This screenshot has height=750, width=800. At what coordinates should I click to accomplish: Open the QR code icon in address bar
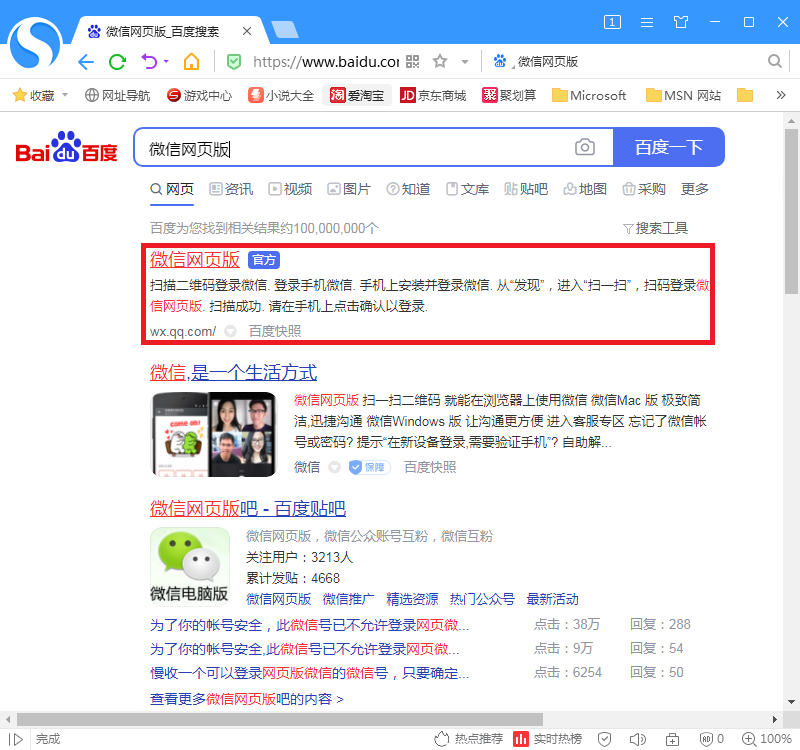pos(412,62)
